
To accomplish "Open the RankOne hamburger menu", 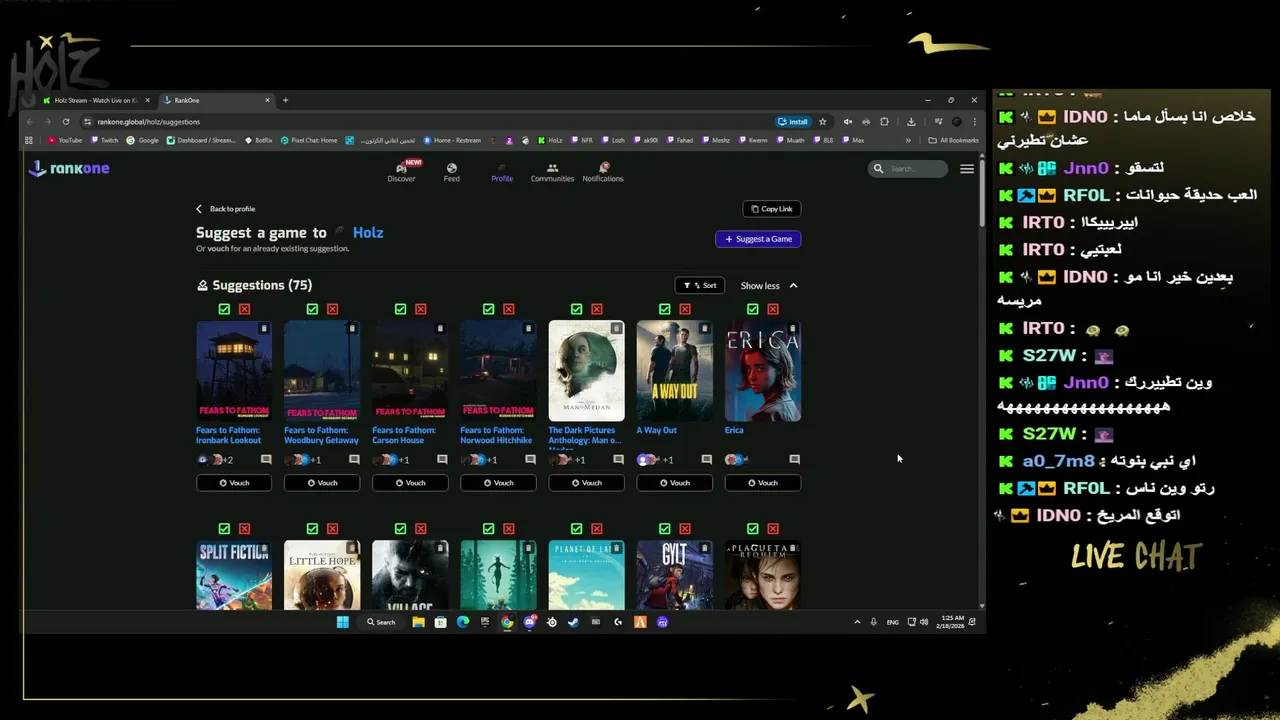I will (x=967, y=169).
